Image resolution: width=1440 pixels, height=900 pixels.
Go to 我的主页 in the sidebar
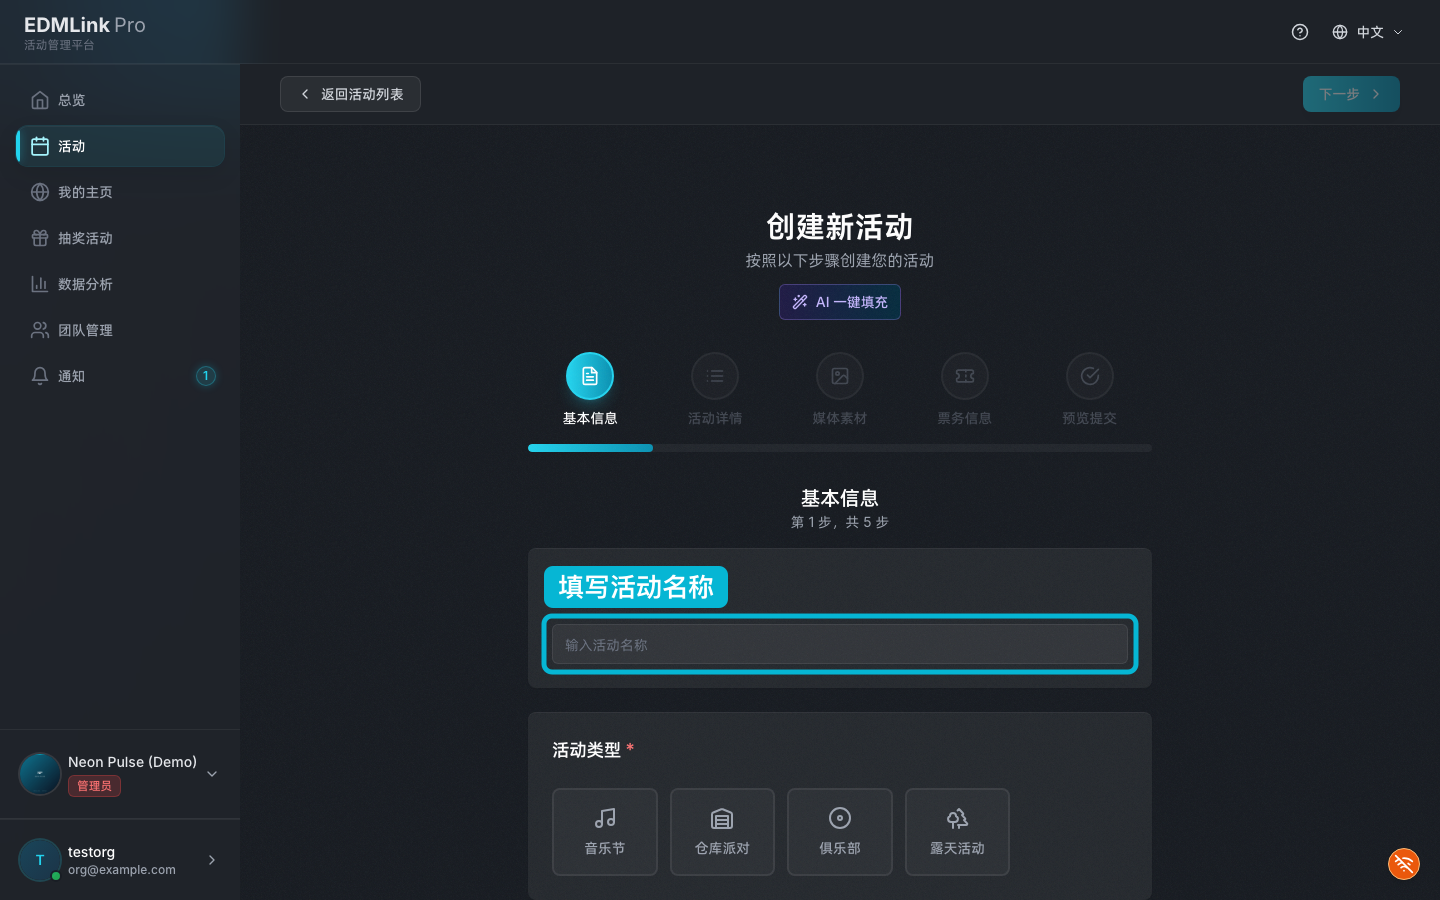(x=120, y=192)
